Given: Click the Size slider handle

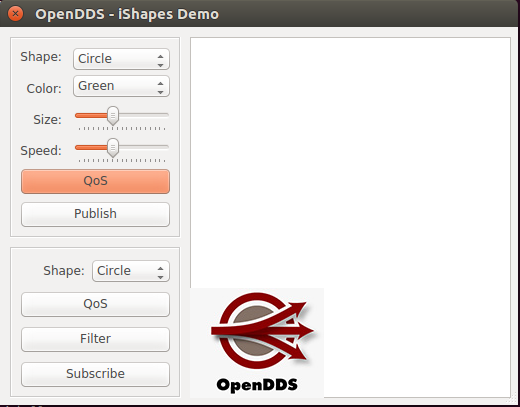Looking at the screenshot, I should [x=113, y=116].
